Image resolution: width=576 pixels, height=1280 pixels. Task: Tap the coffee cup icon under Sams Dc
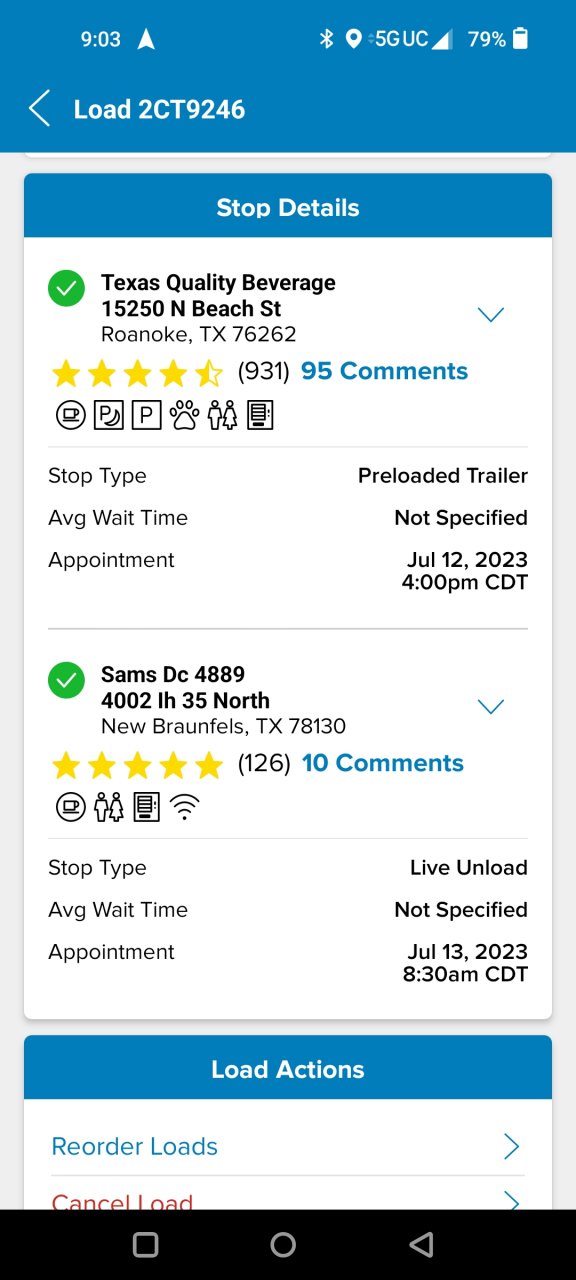pyautogui.click(x=71, y=806)
